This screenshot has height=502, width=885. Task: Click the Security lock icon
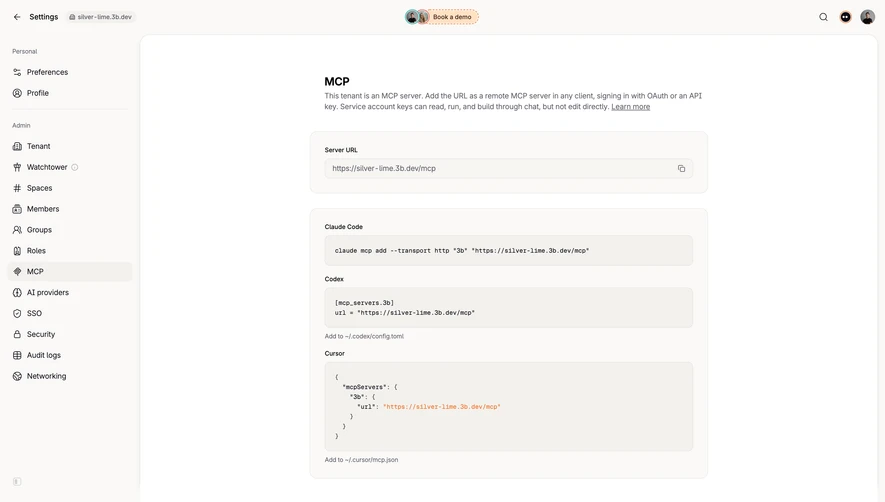tap(17, 334)
